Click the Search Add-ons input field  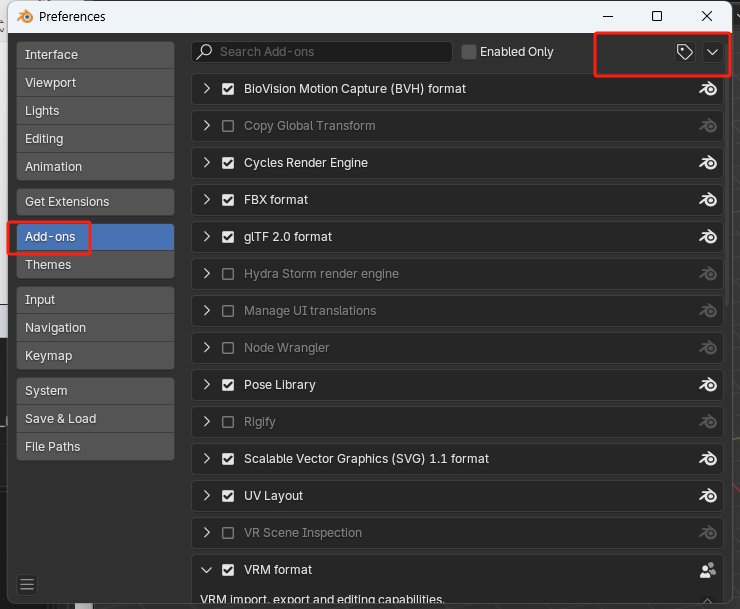point(322,52)
